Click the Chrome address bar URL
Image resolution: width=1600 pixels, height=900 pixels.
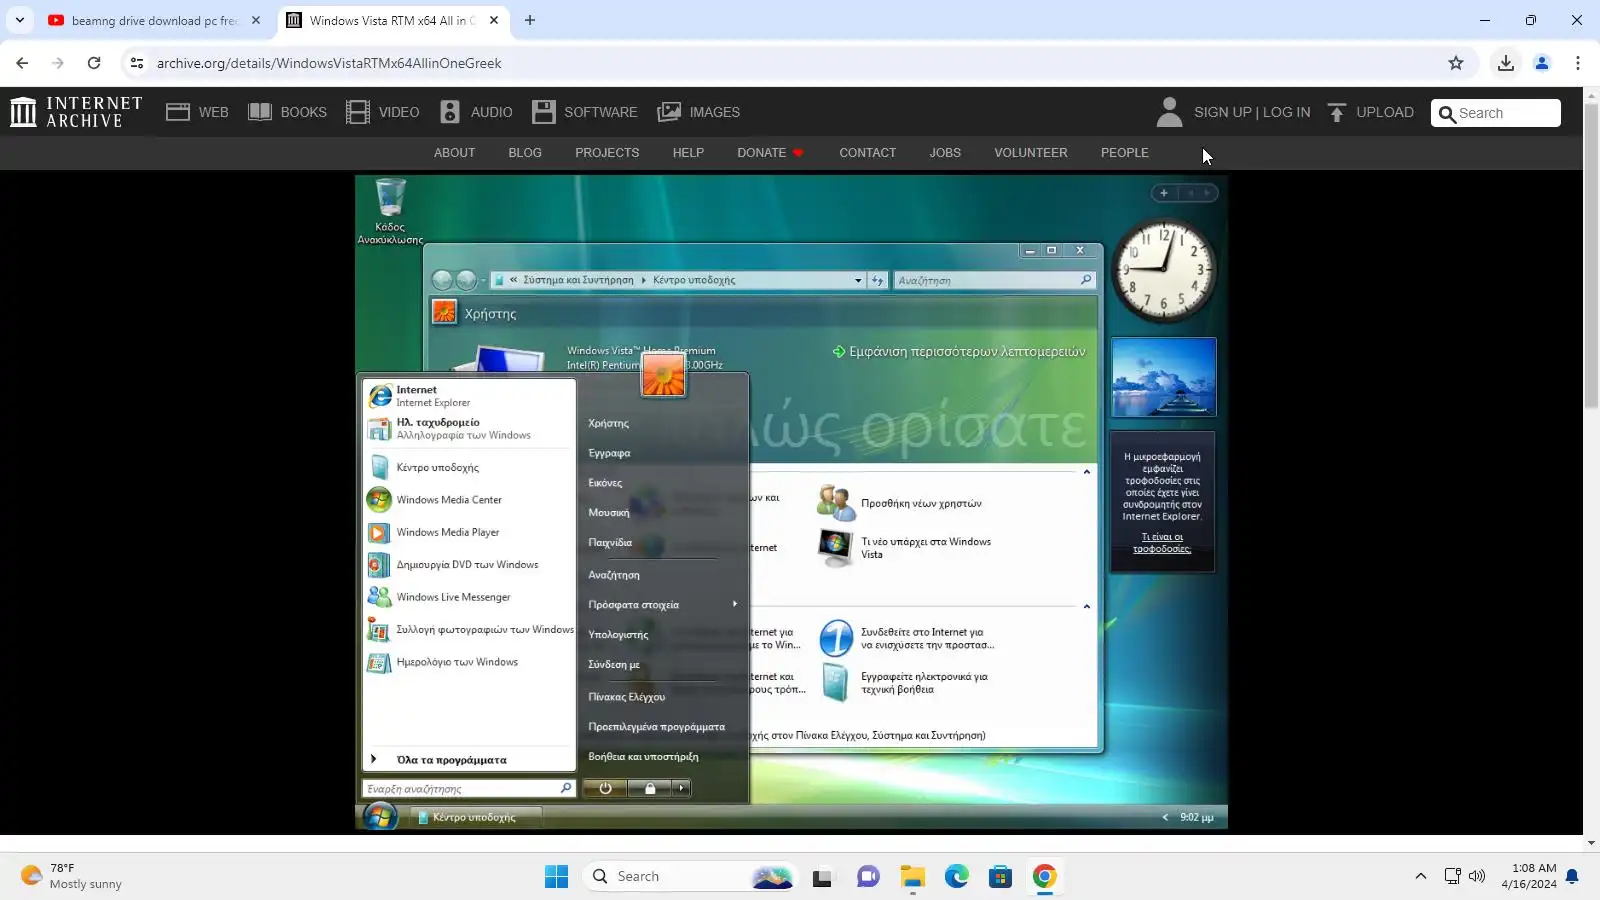[329, 63]
